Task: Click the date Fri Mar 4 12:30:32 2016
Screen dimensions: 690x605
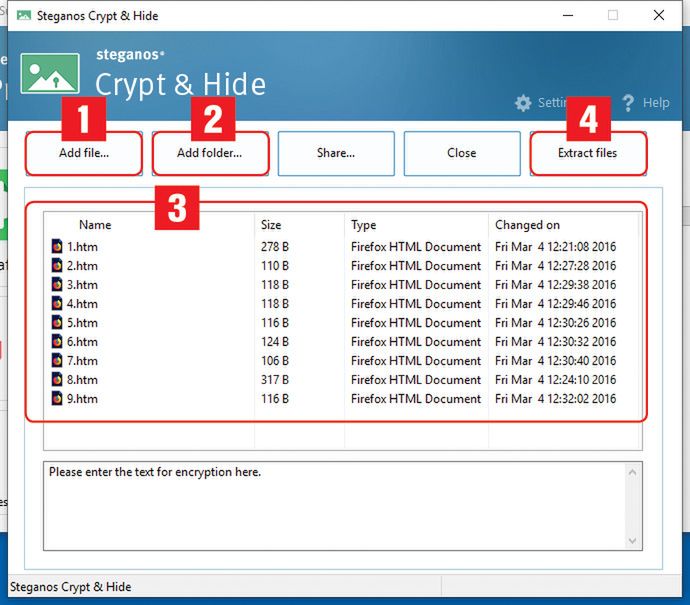Action: coord(555,342)
